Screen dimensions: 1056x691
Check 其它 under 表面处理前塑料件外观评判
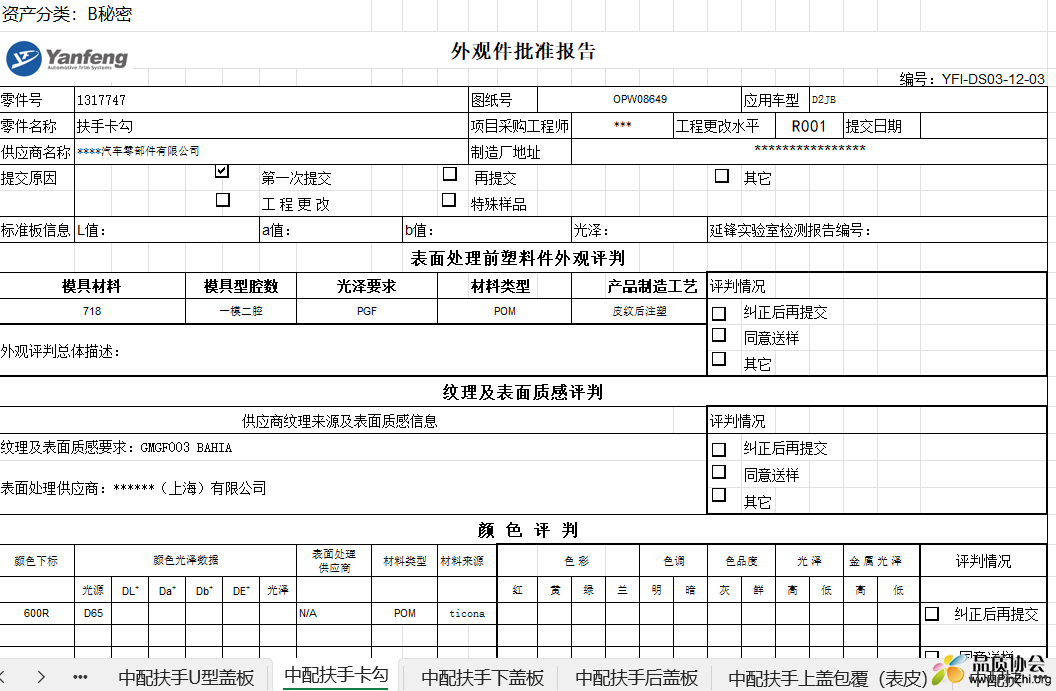pos(719,358)
